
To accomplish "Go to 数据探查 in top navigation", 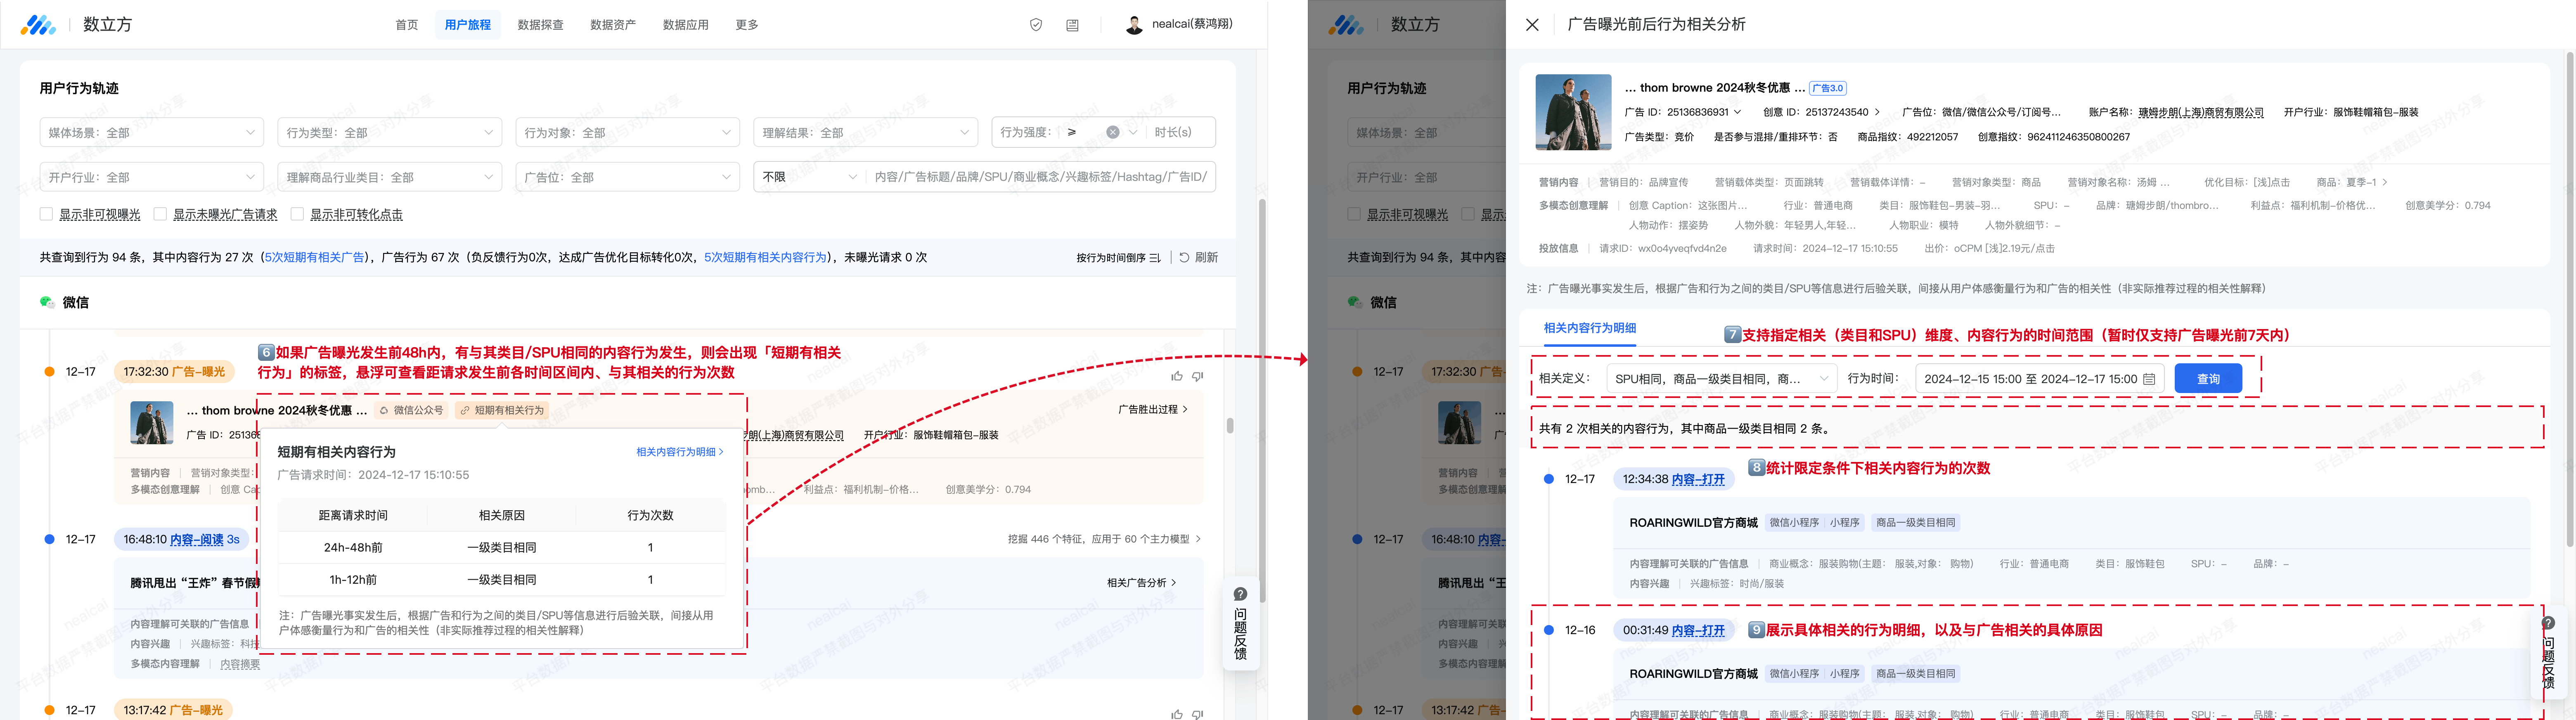I will point(540,25).
